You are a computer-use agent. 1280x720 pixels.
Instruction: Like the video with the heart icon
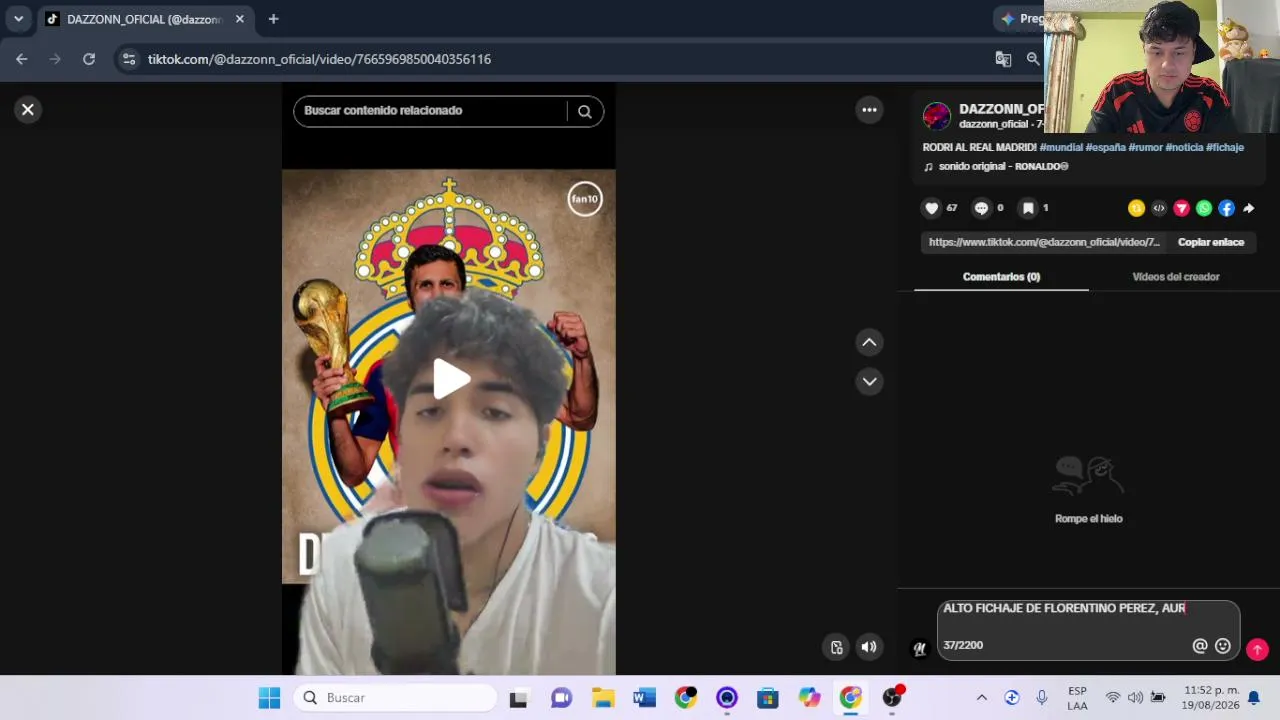932,208
